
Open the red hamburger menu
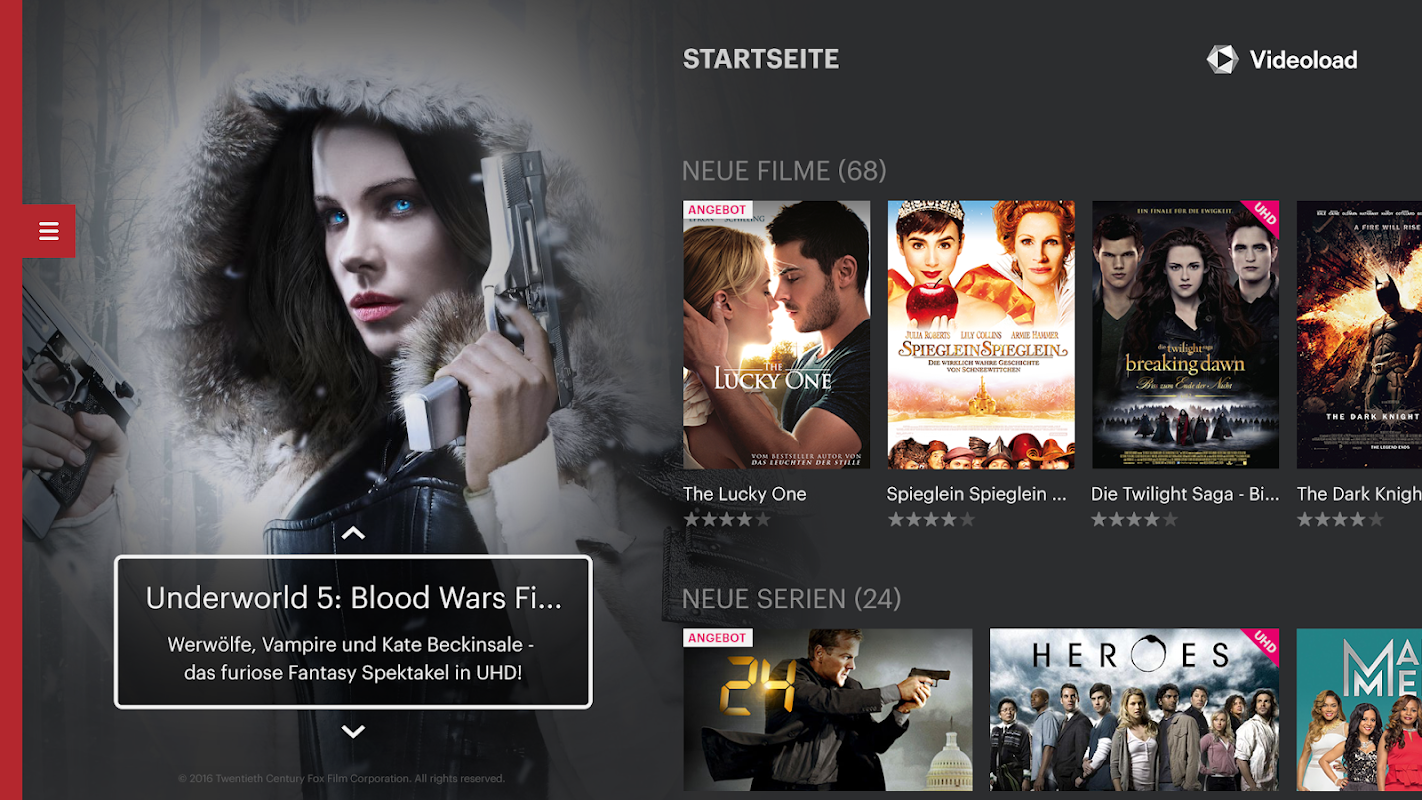[49, 231]
